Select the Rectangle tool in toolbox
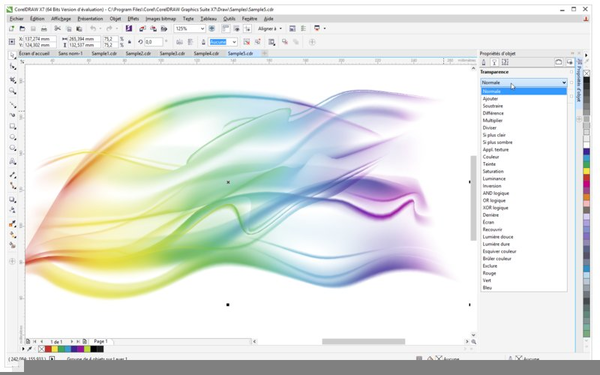 [13, 126]
